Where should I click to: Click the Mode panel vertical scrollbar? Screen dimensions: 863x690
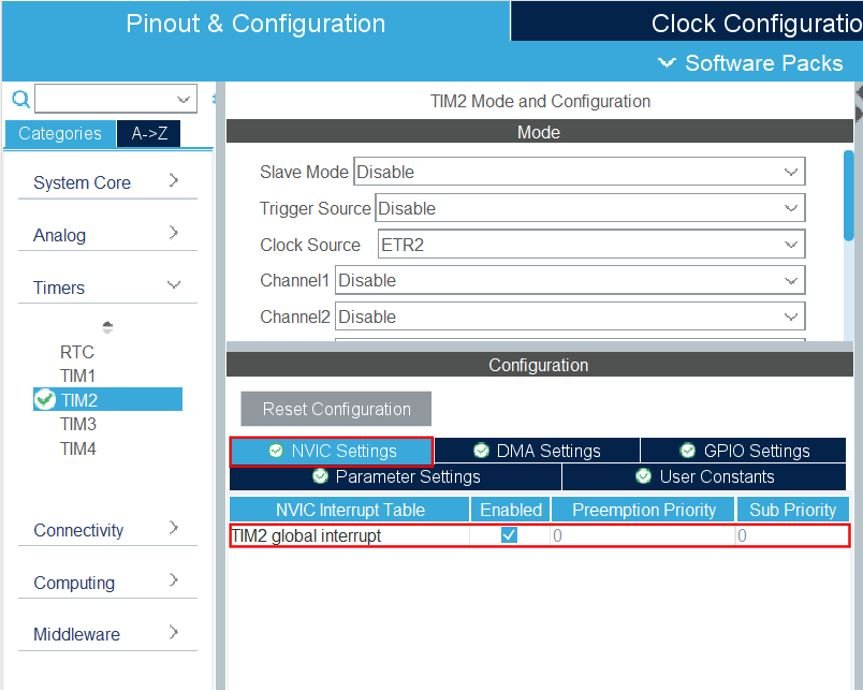[x=849, y=196]
